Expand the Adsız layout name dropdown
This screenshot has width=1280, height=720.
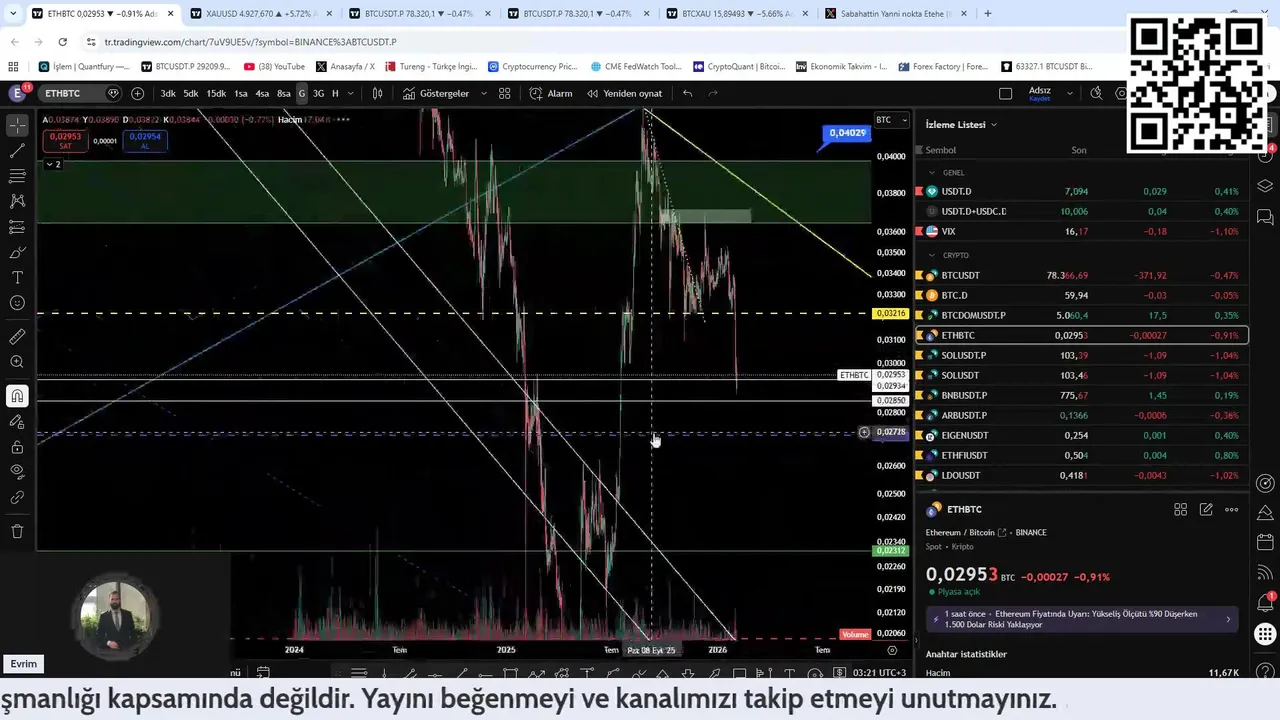[x=1069, y=93]
